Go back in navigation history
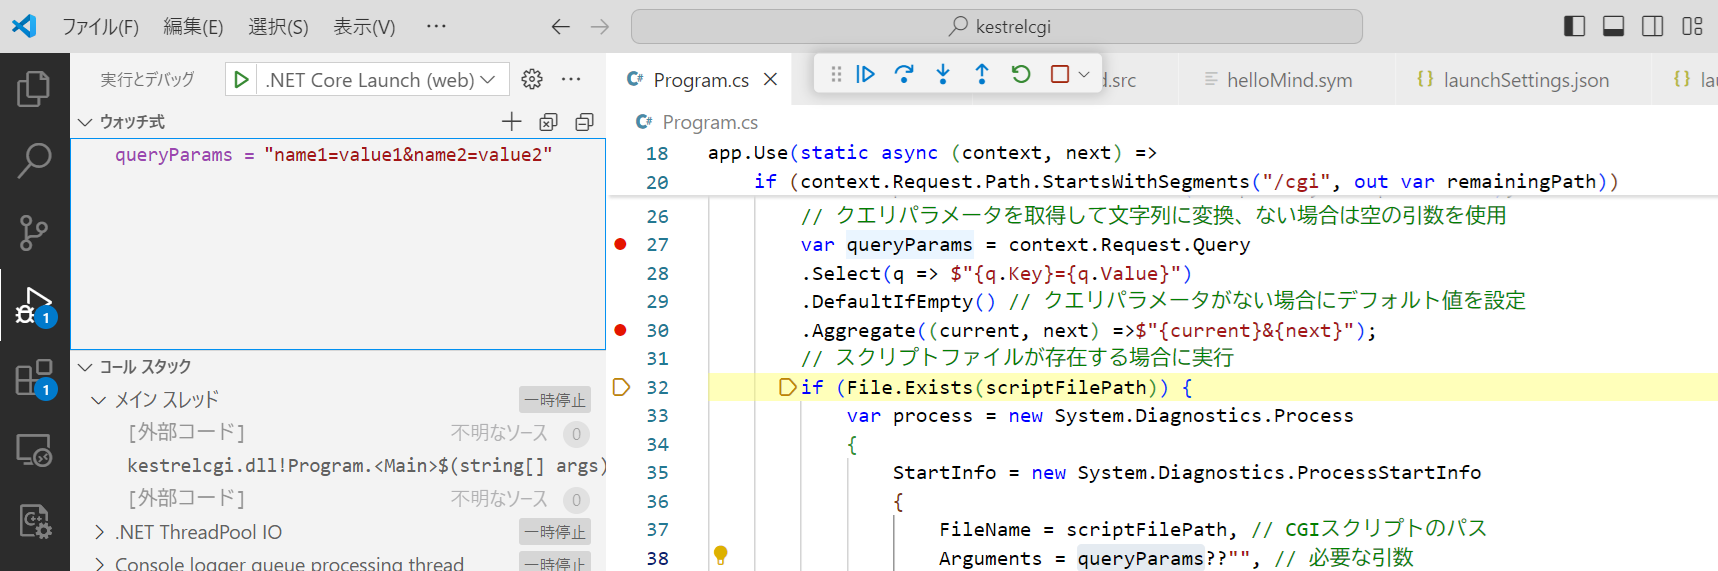This screenshot has height=571, width=1718. pyautogui.click(x=561, y=27)
